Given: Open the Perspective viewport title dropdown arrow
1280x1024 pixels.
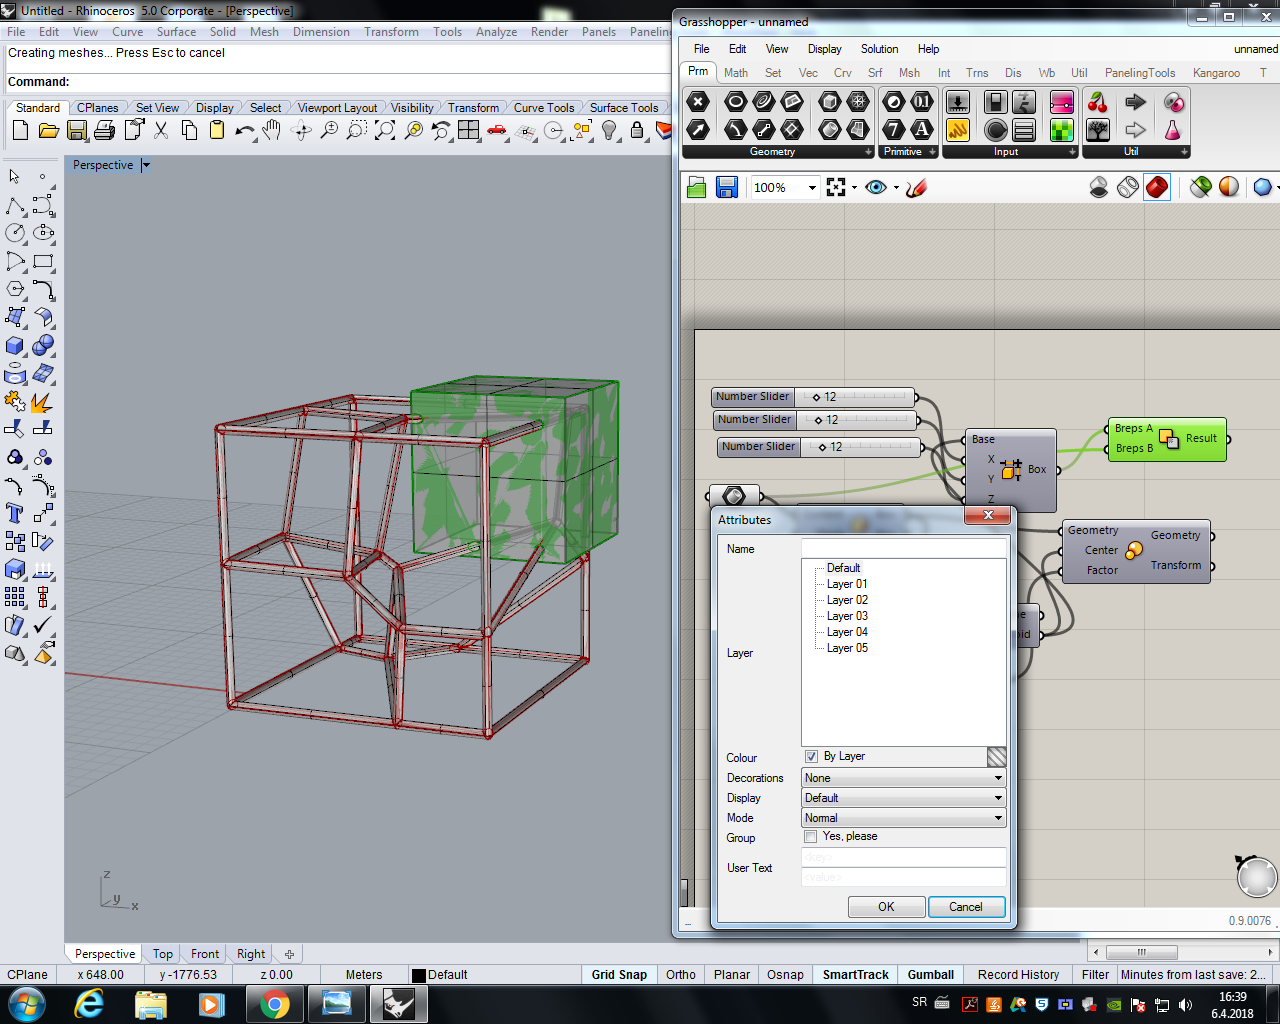Looking at the screenshot, I should pos(146,165).
